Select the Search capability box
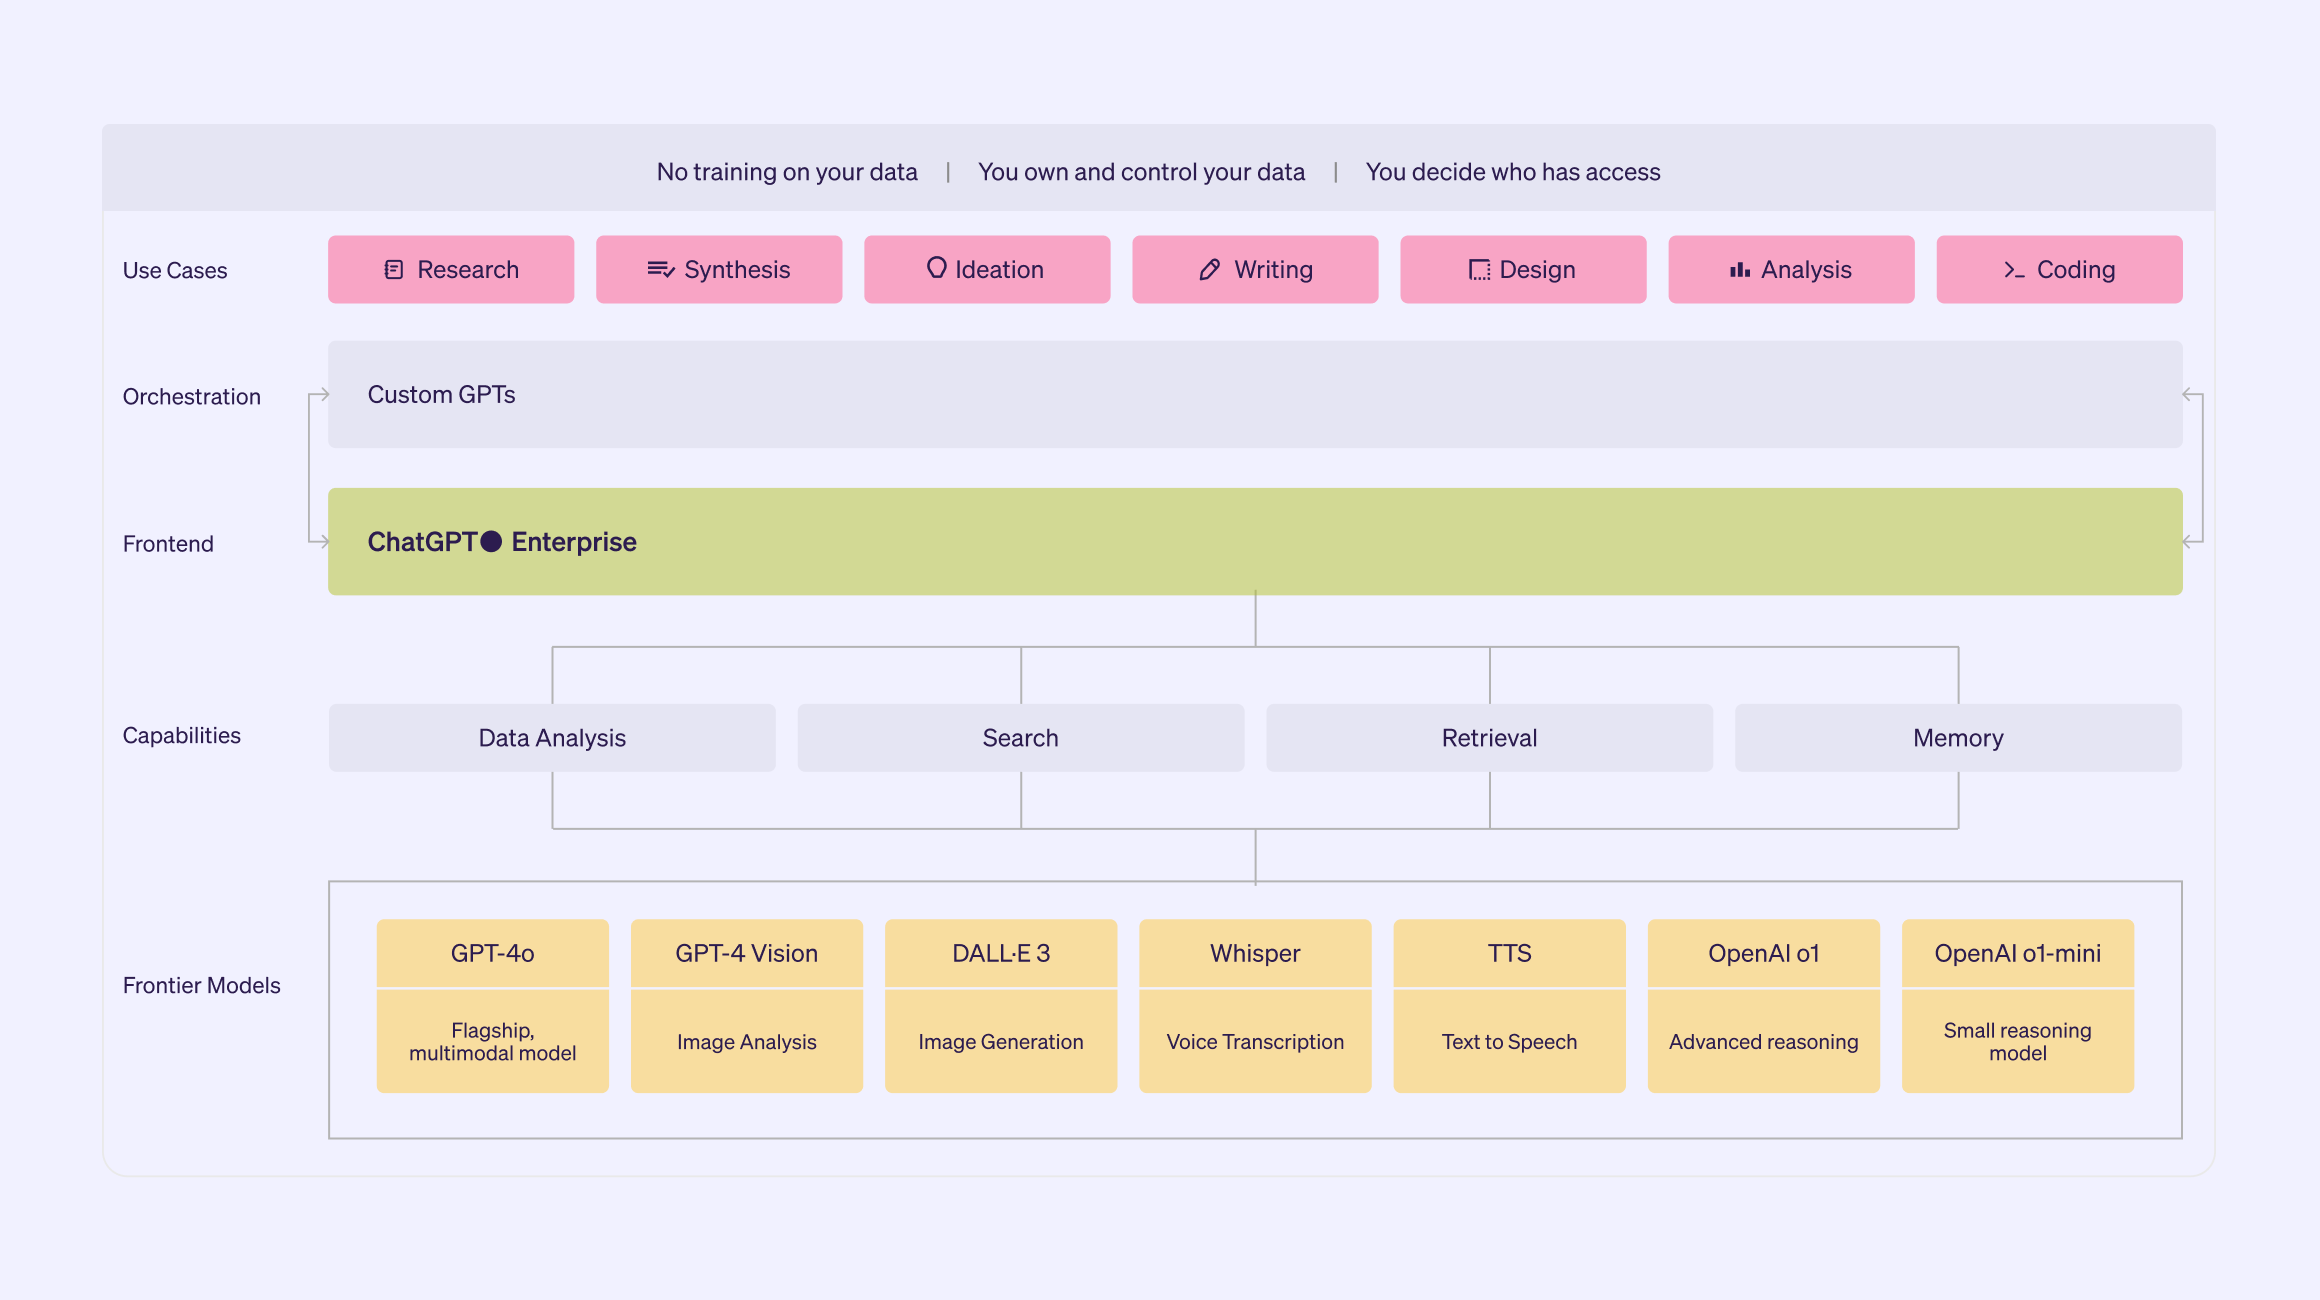This screenshot has height=1300, width=2320. (x=1020, y=738)
